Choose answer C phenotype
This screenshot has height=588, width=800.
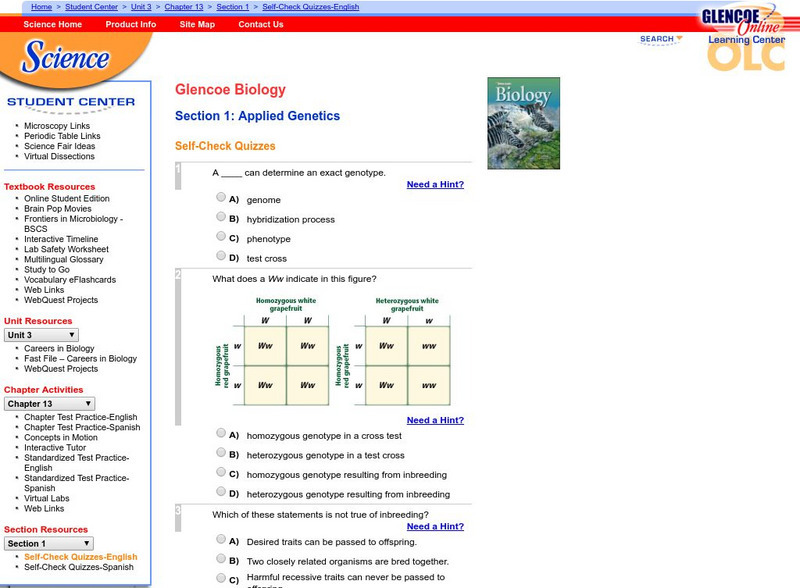pos(221,235)
